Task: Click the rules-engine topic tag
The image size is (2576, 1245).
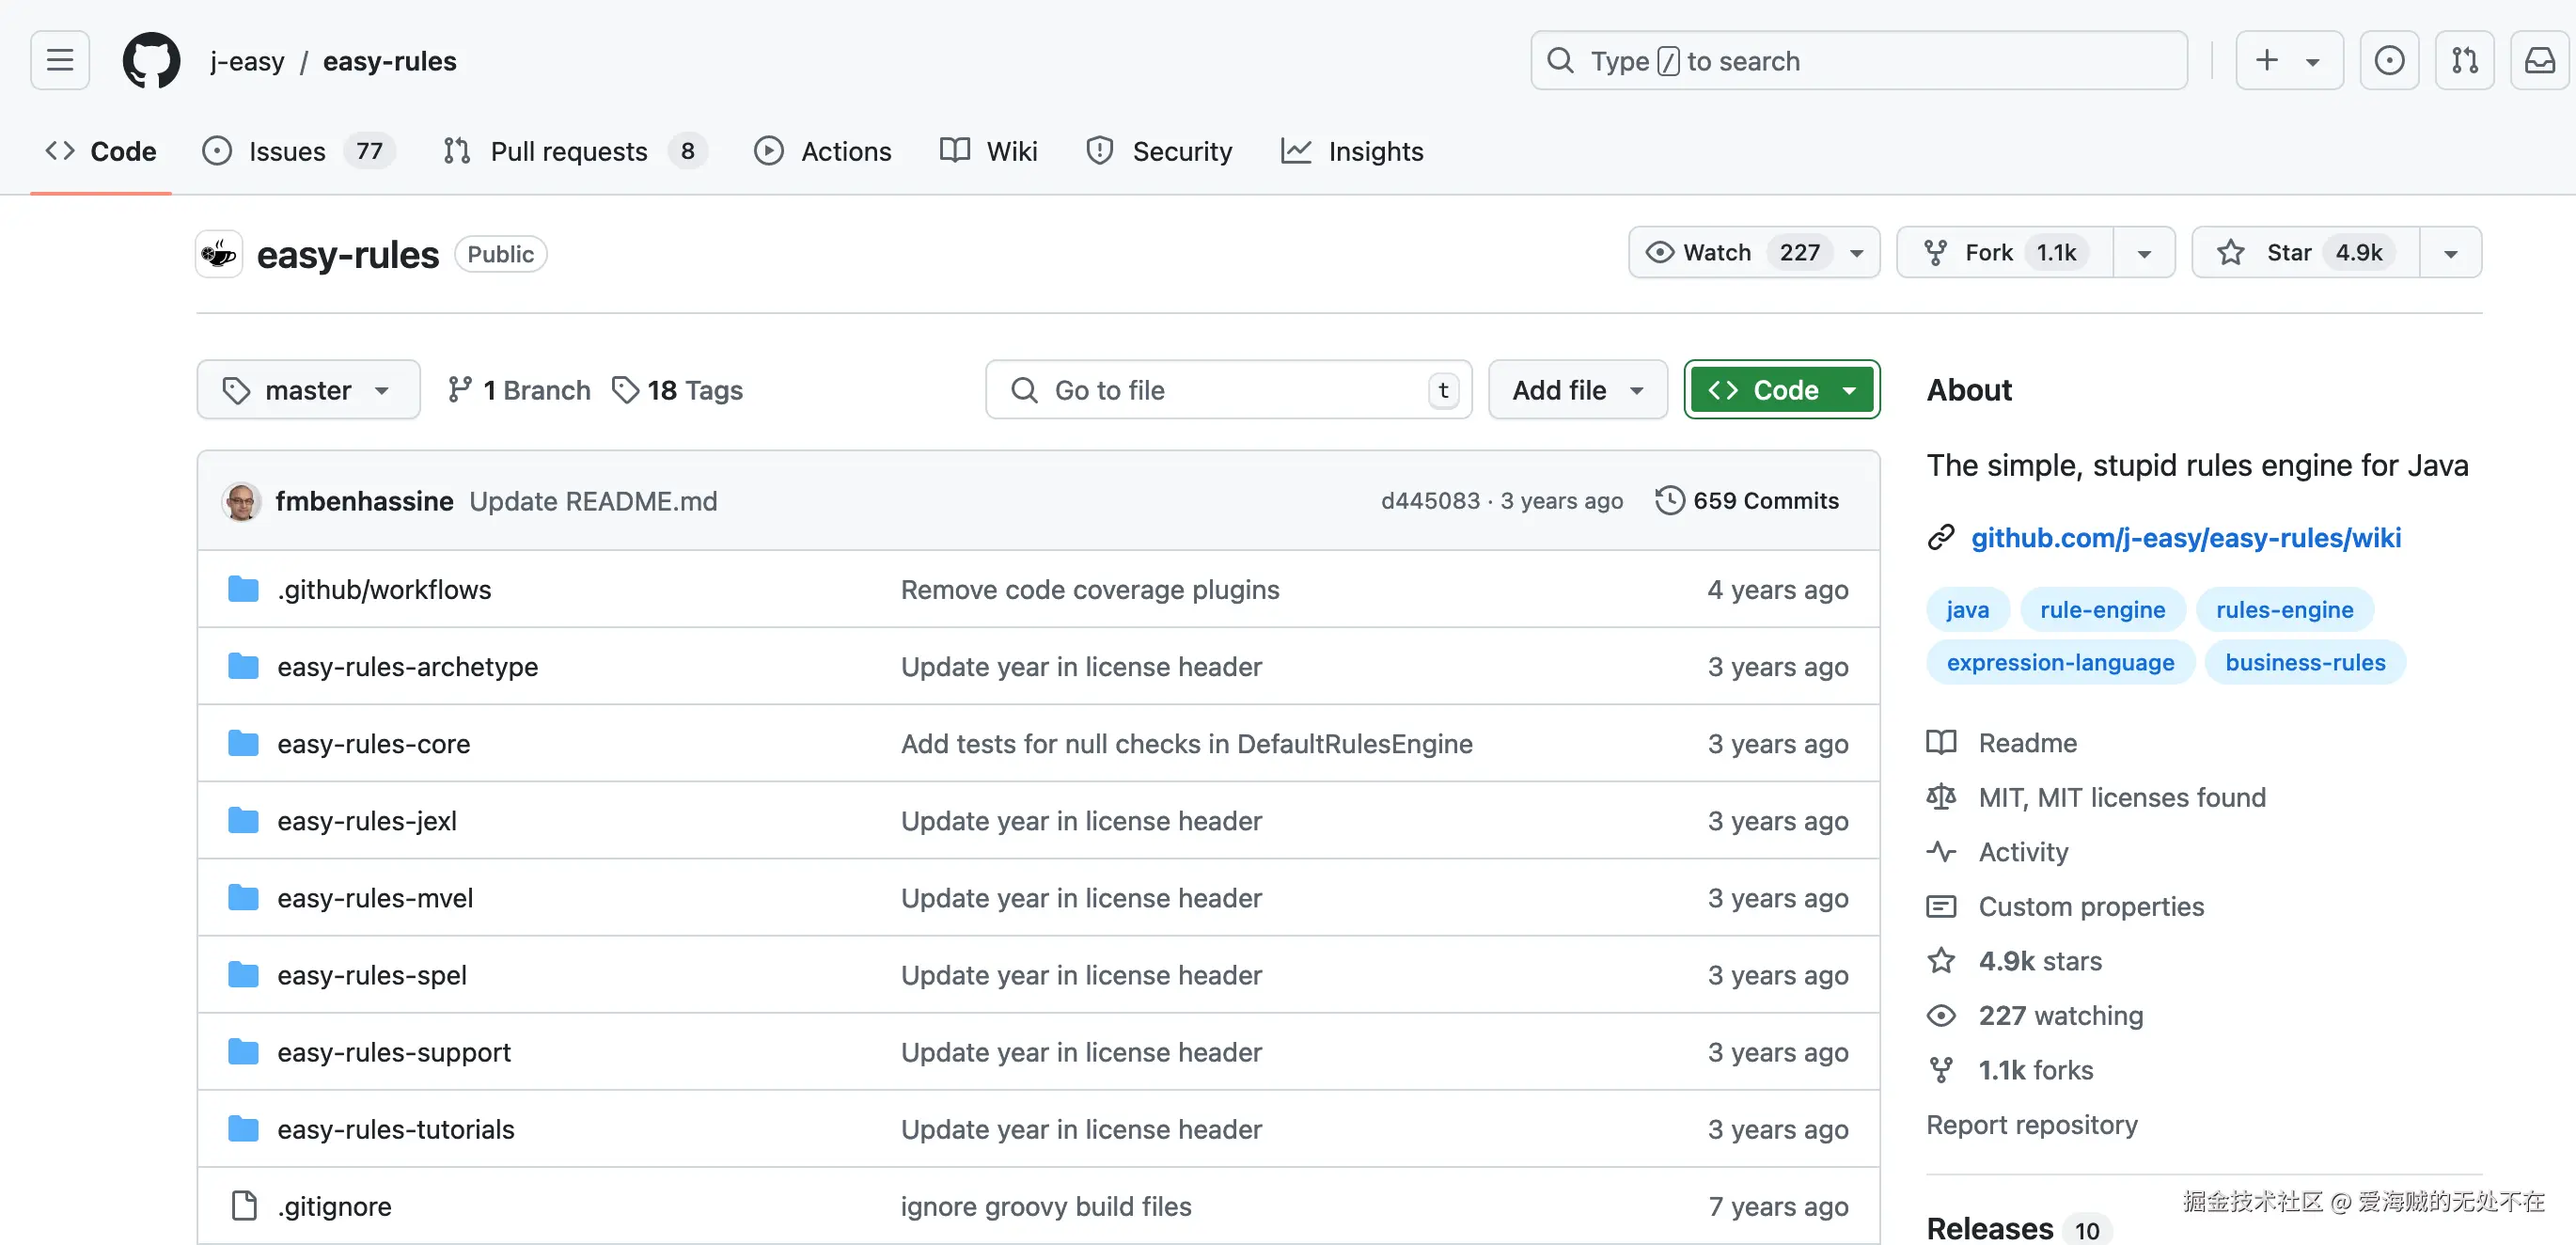Action: [2284, 610]
